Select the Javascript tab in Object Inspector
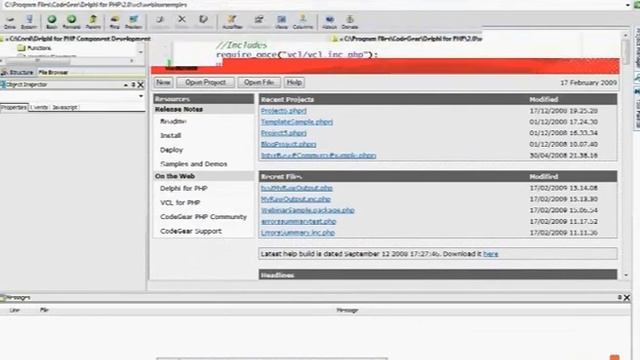The height and width of the screenshot is (360, 640). point(65,107)
